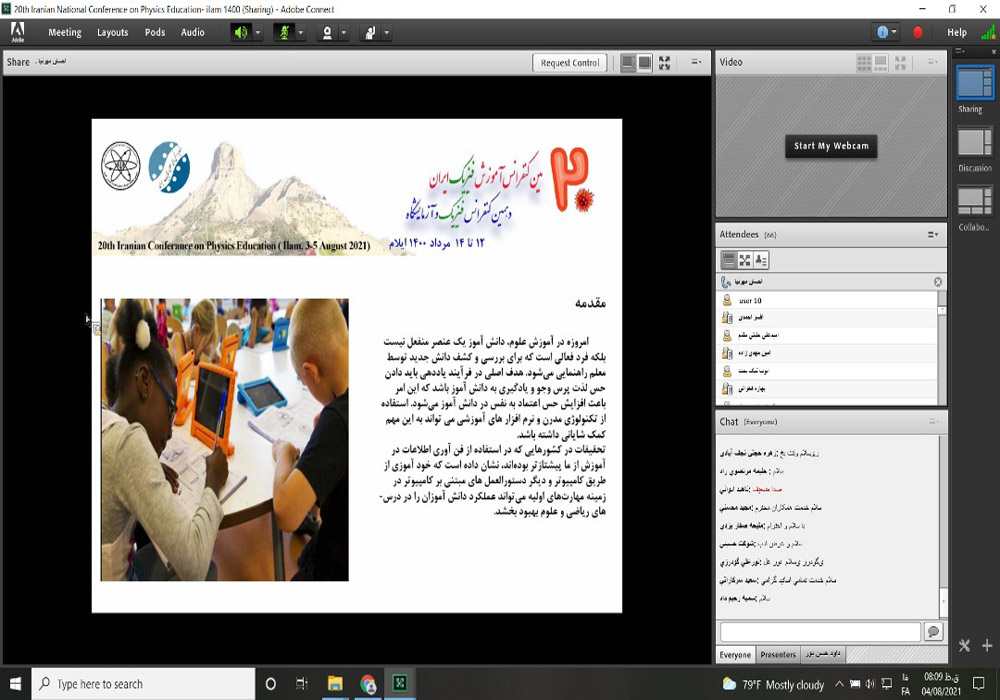This screenshot has width=1000, height=700.
Task: Open the Share pod options menu
Action: [x=696, y=62]
